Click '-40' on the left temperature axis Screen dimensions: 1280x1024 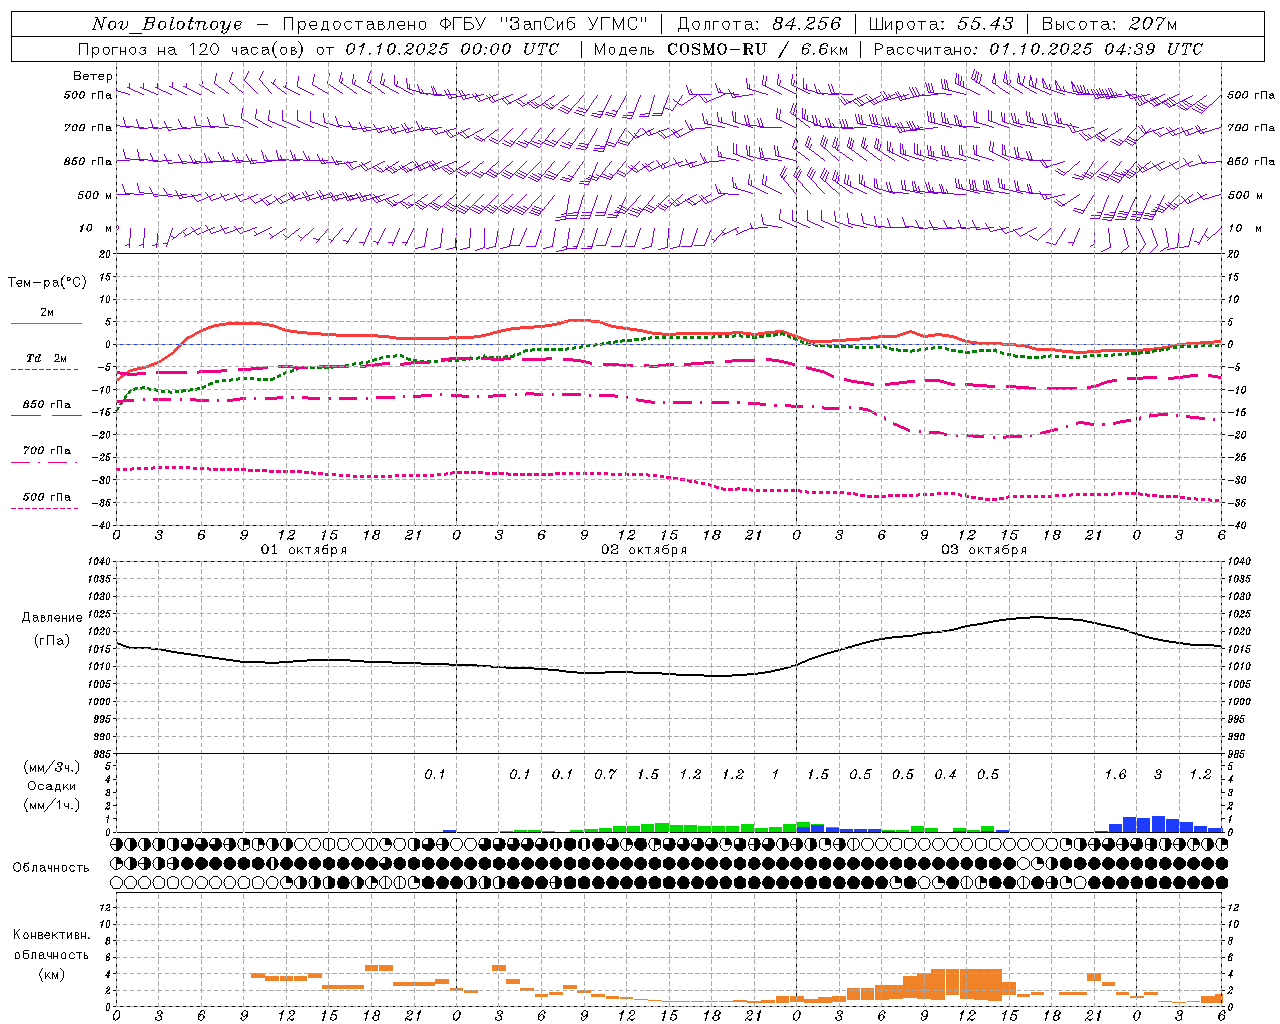(100, 525)
